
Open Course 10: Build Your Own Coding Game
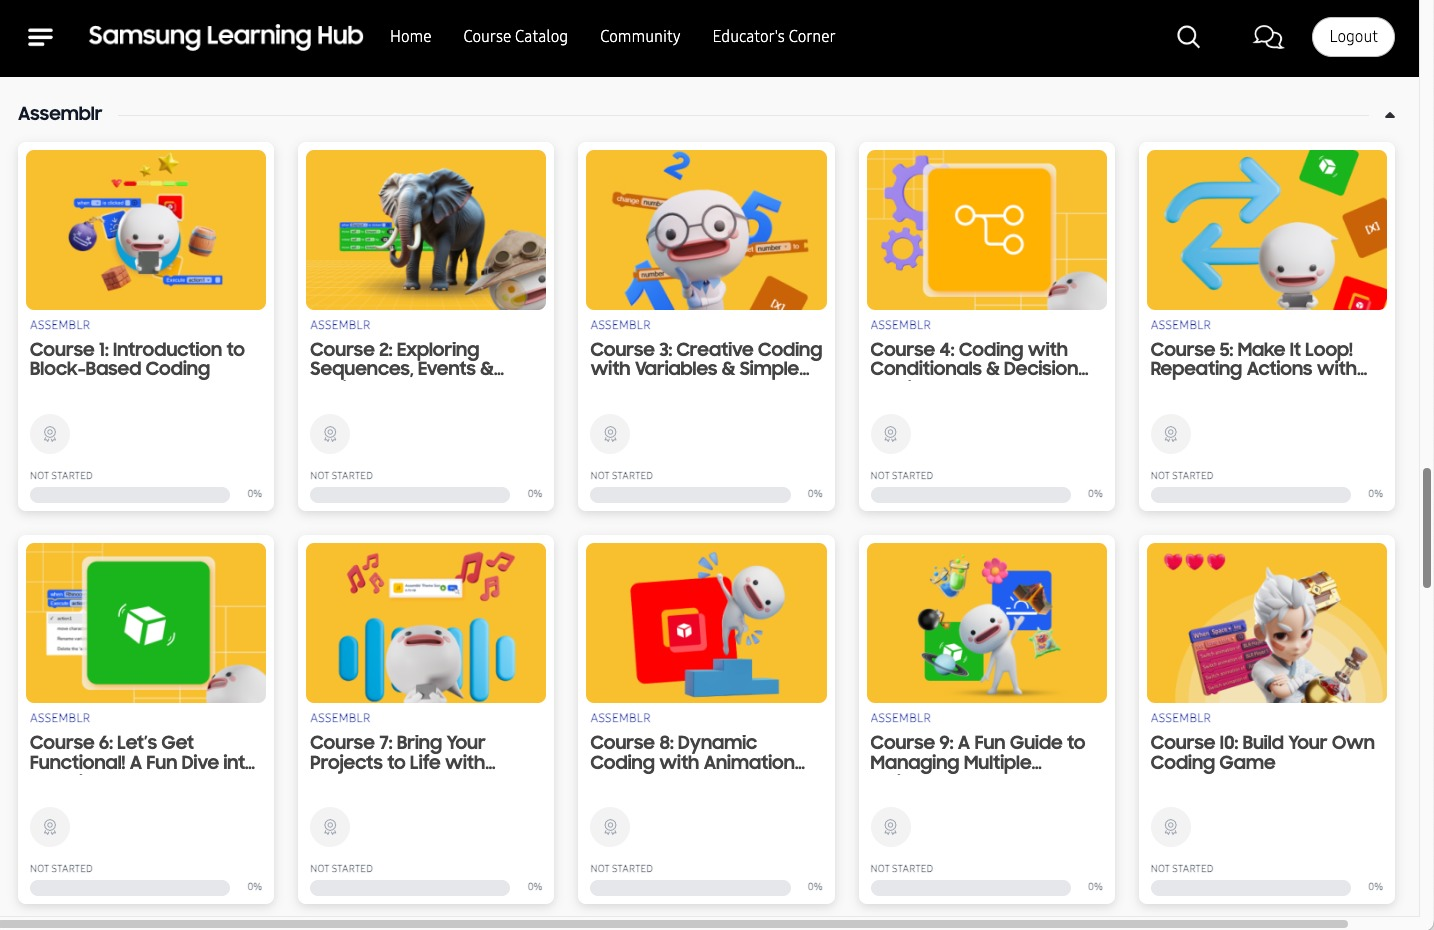click(x=1262, y=752)
